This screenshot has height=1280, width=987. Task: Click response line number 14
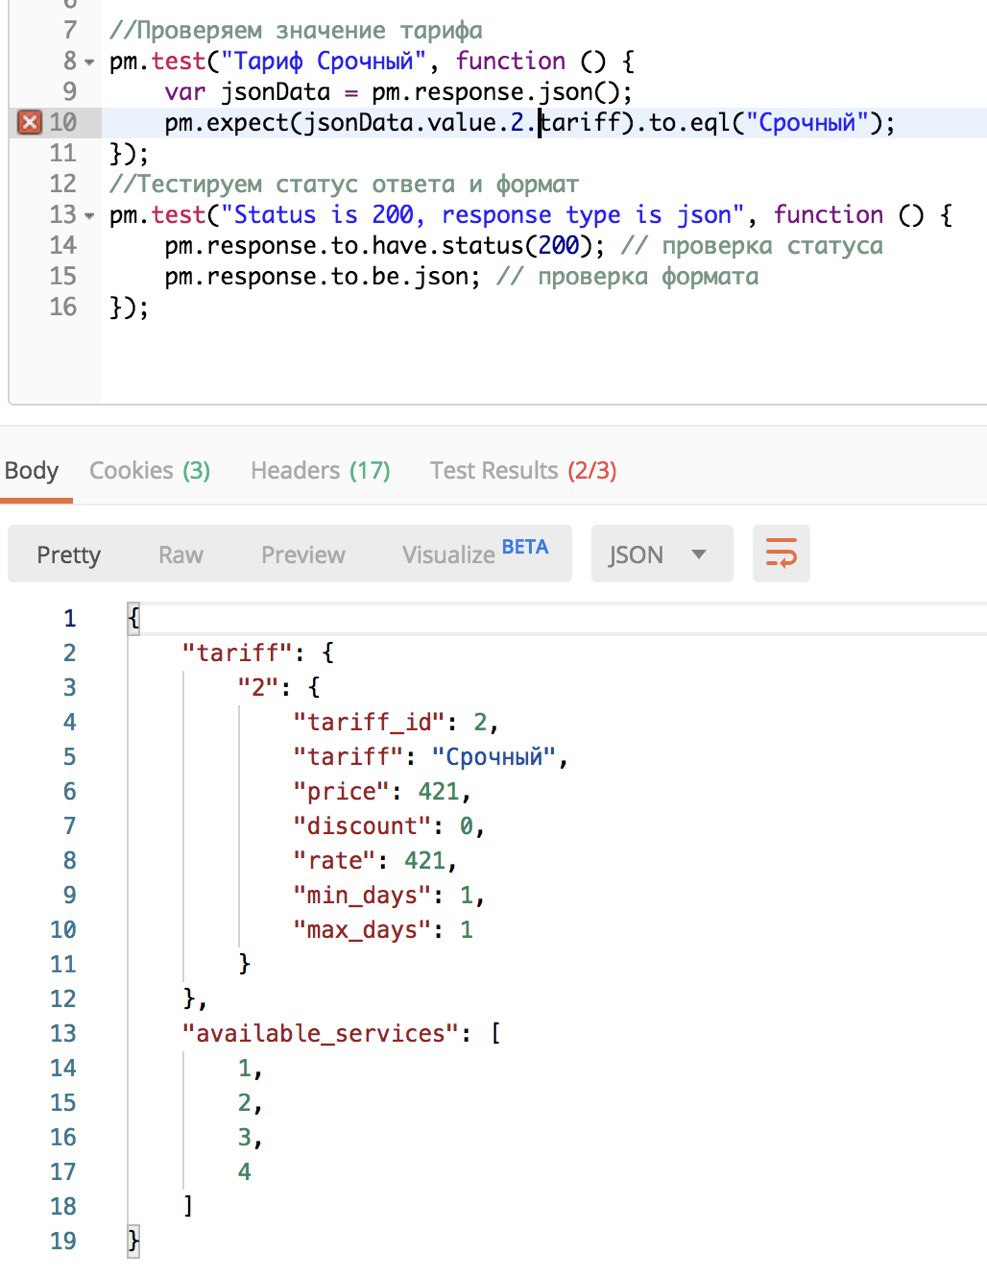click(x=63, y=1068)
